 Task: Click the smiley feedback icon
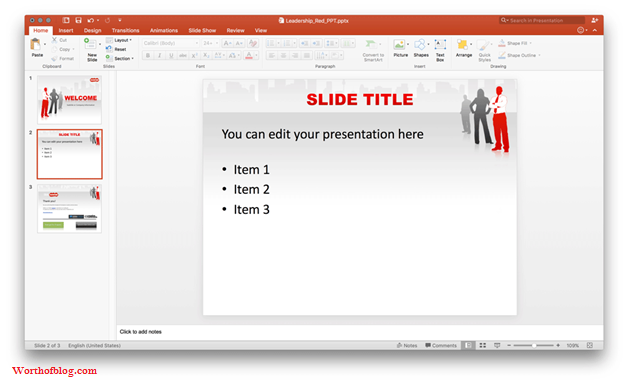click(x=580, y=30)
